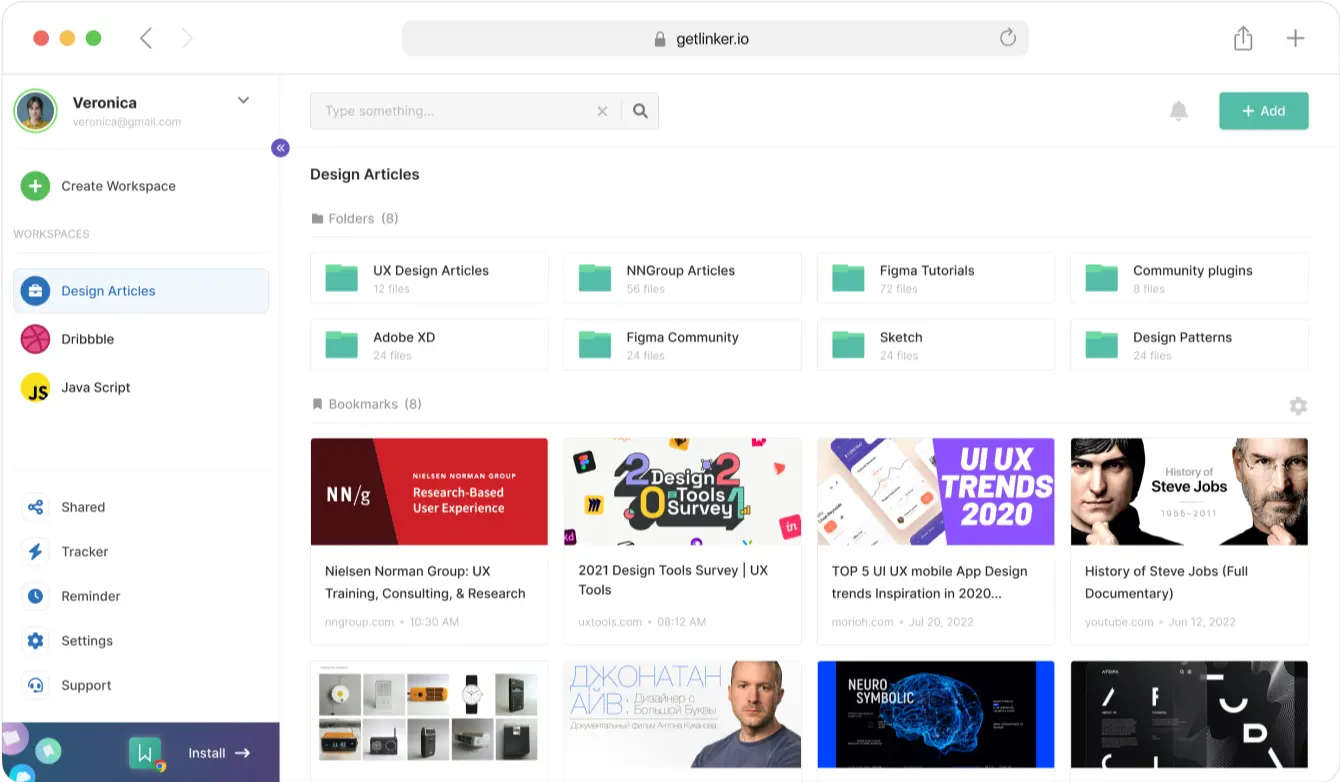Click the Support headset icon
This screenshot has height=782, width=1340.
pos(36,685)
